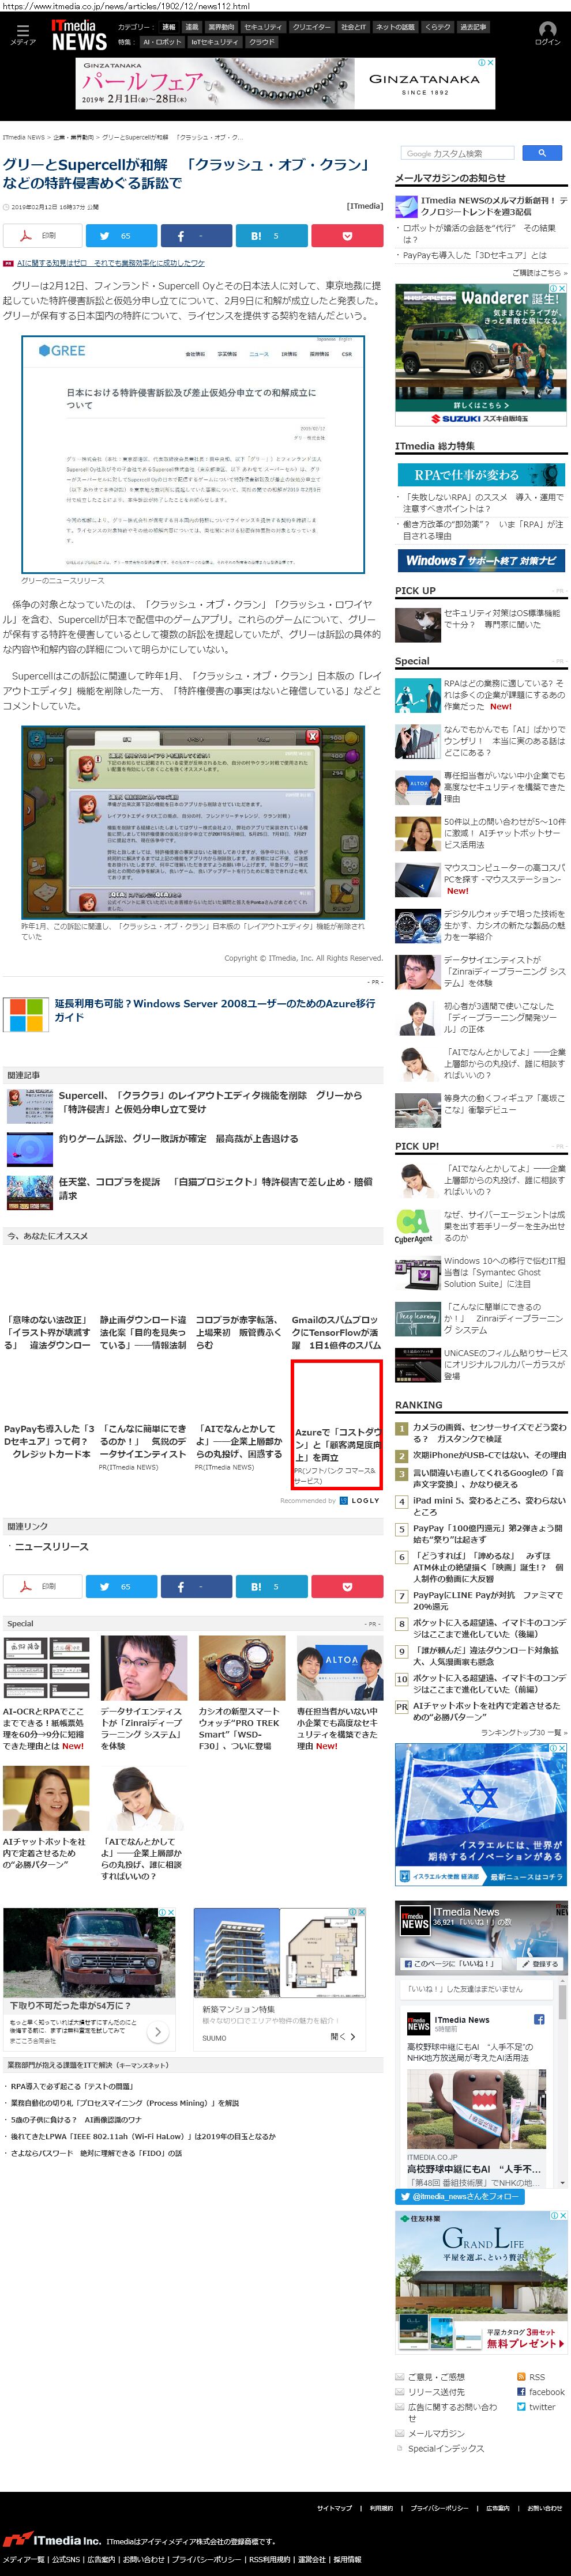Image resolution: width=571 pixels, height=2576 pixels.
Task: Click the Google search magnifier button
Action: pos(542,153)
